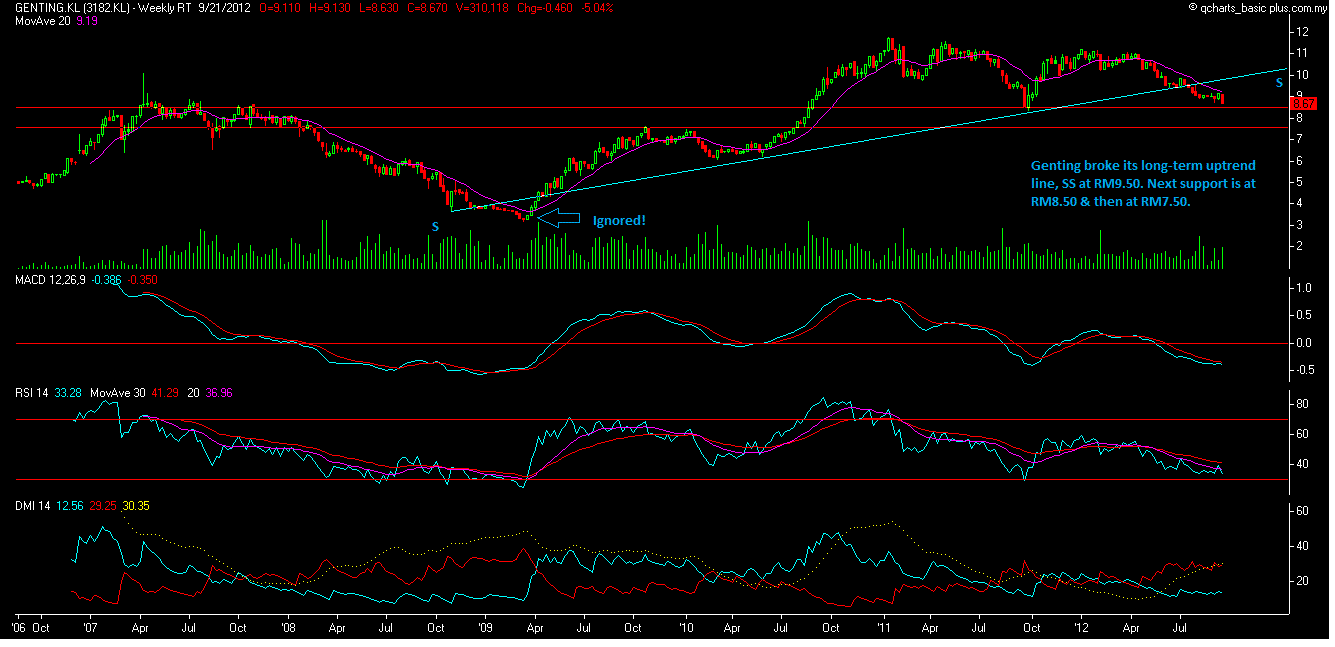Click the red 8.67 current price tag
The image size is (1335, 647).
pyautogui.click(x=1303, y=103)
